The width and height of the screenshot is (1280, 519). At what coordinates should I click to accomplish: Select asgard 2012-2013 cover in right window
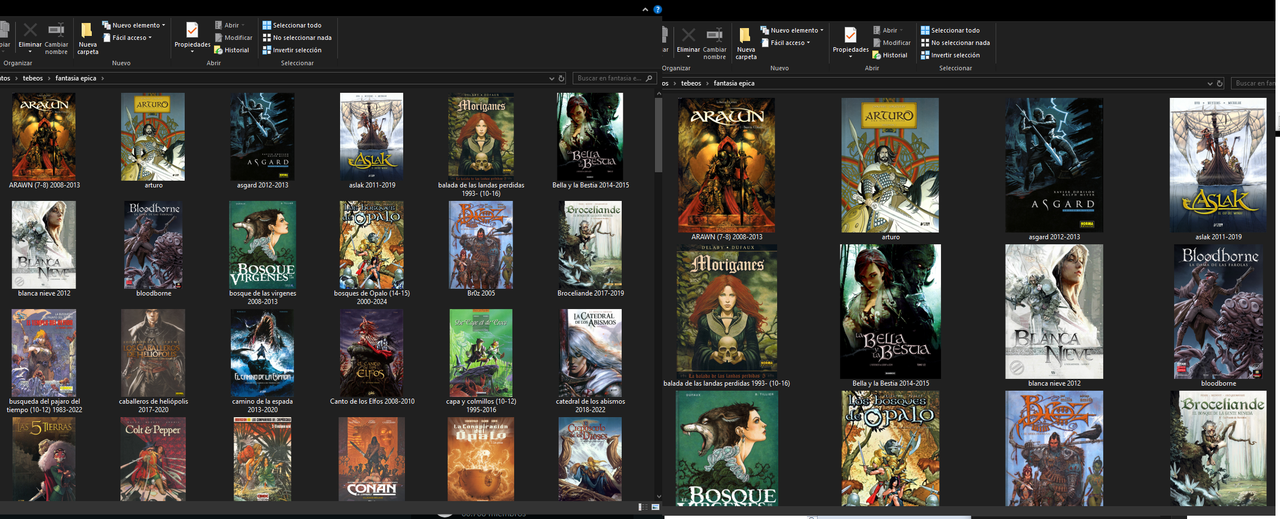tap(1054, 165)
